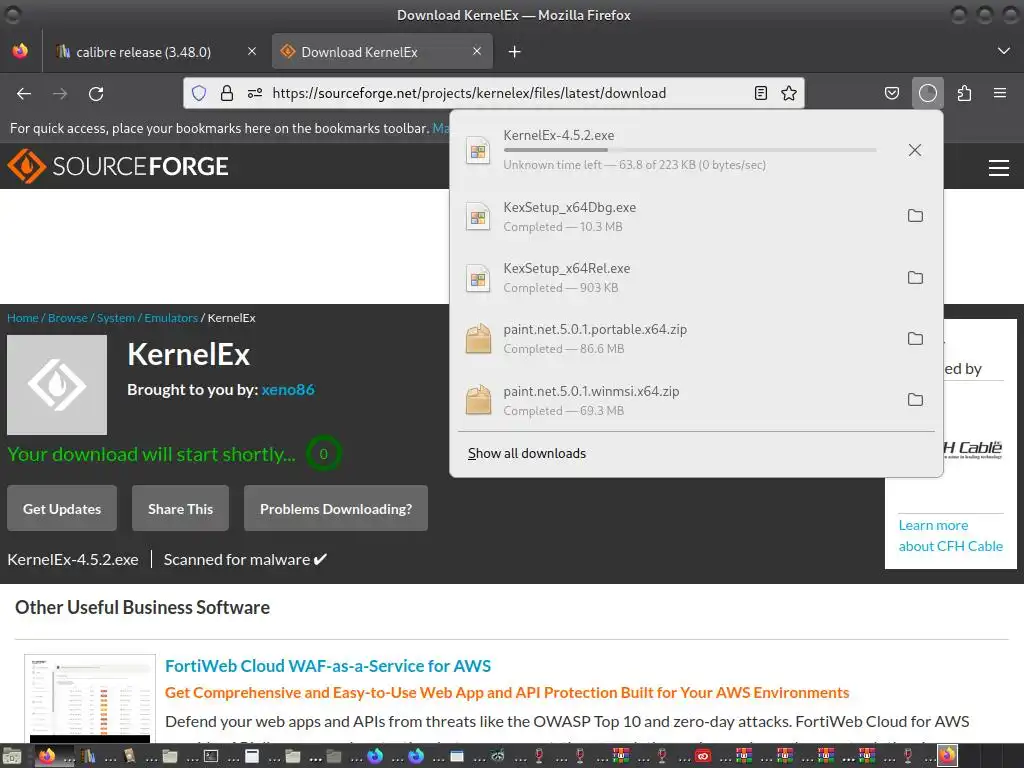This screenshot has height=768, width=1024.
Task: Open FortiWeb Cloud WAF-as-a-Service link
Action: 328,666
